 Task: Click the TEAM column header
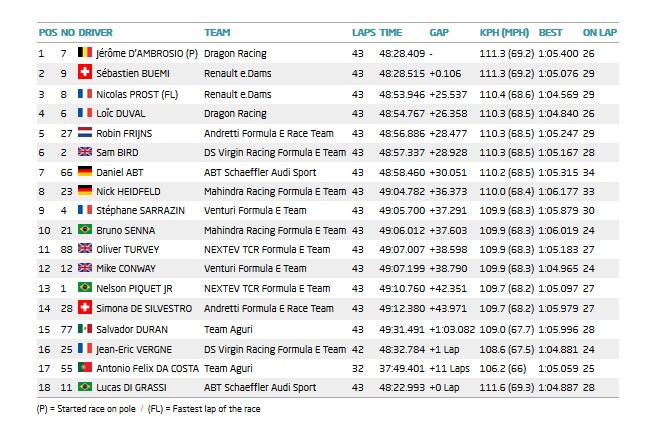[217, 33]
